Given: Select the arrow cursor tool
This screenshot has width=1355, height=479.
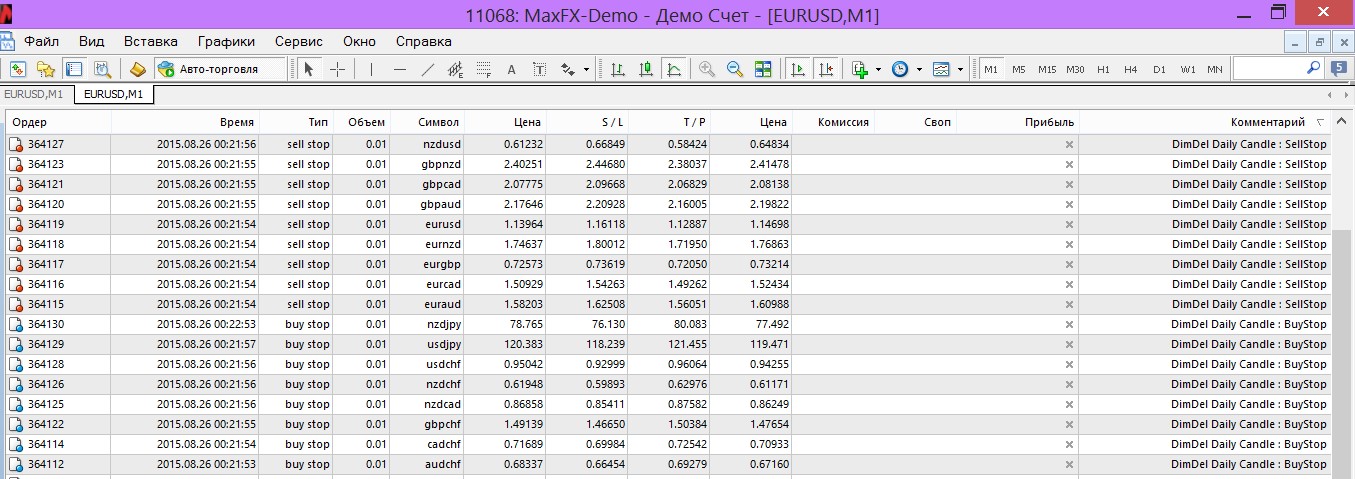Looking at the screenshot, I should click(308, 69).
